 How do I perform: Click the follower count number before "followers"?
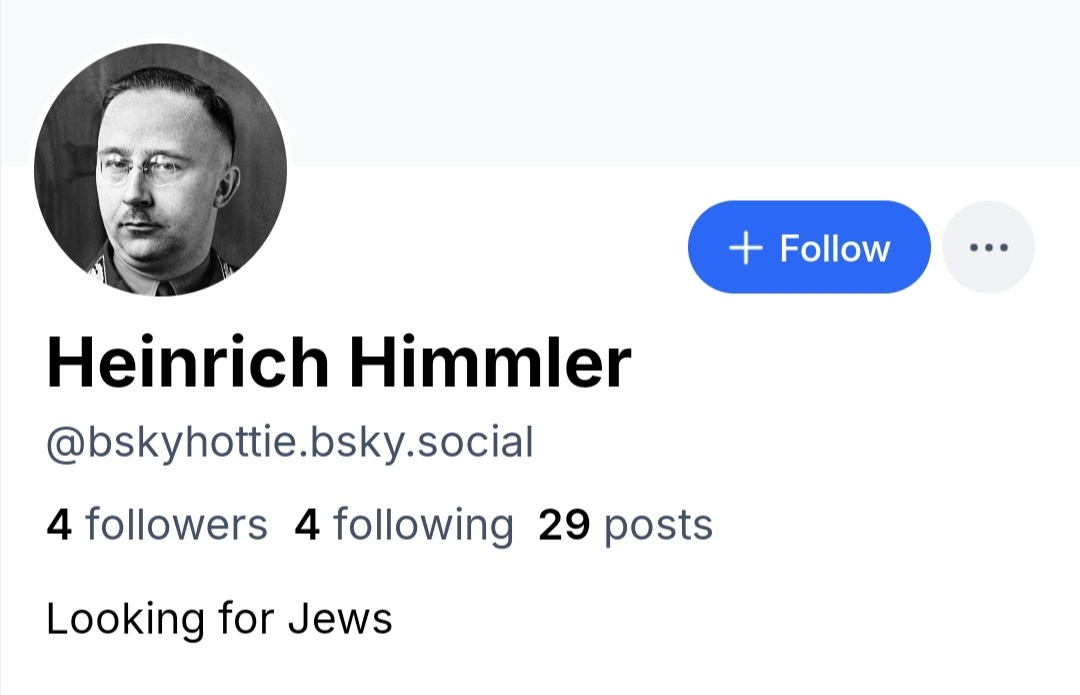(59, 525)
